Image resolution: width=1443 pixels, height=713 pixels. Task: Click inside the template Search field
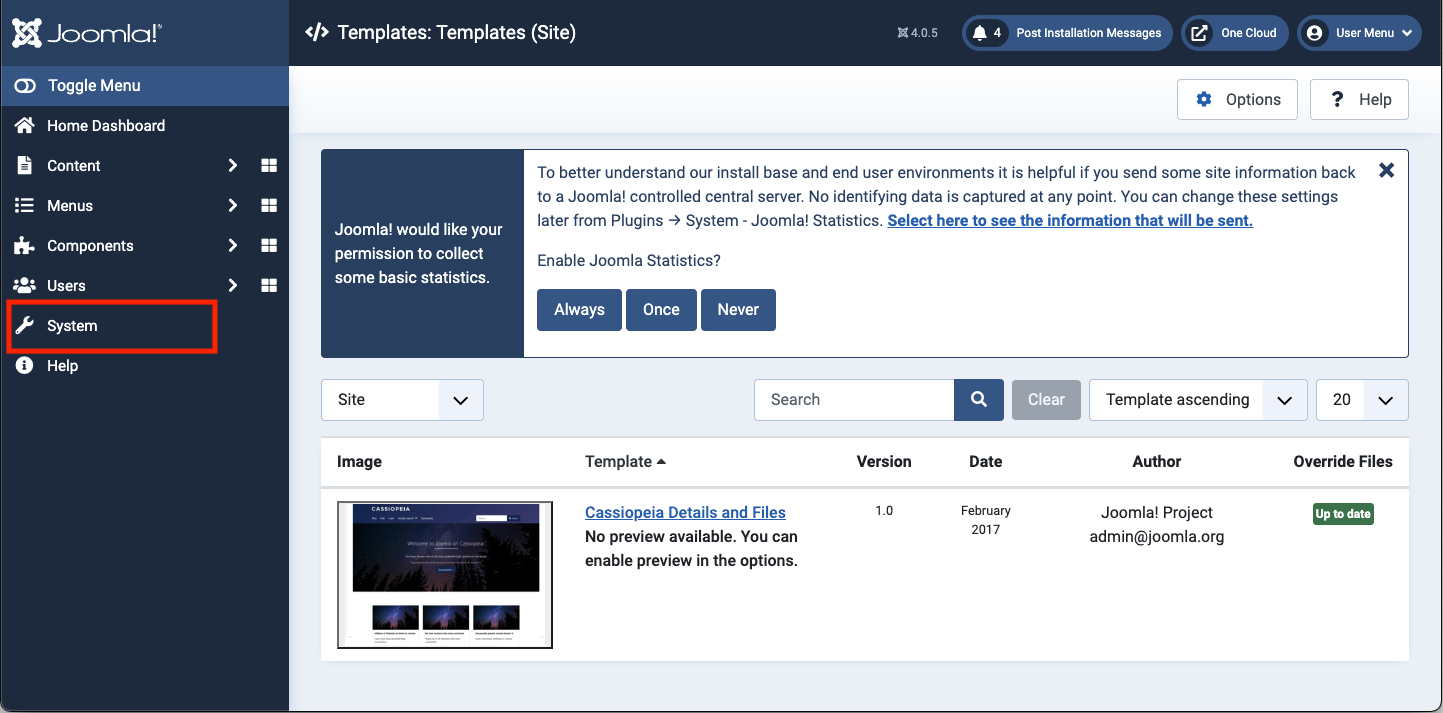(855, 399)
